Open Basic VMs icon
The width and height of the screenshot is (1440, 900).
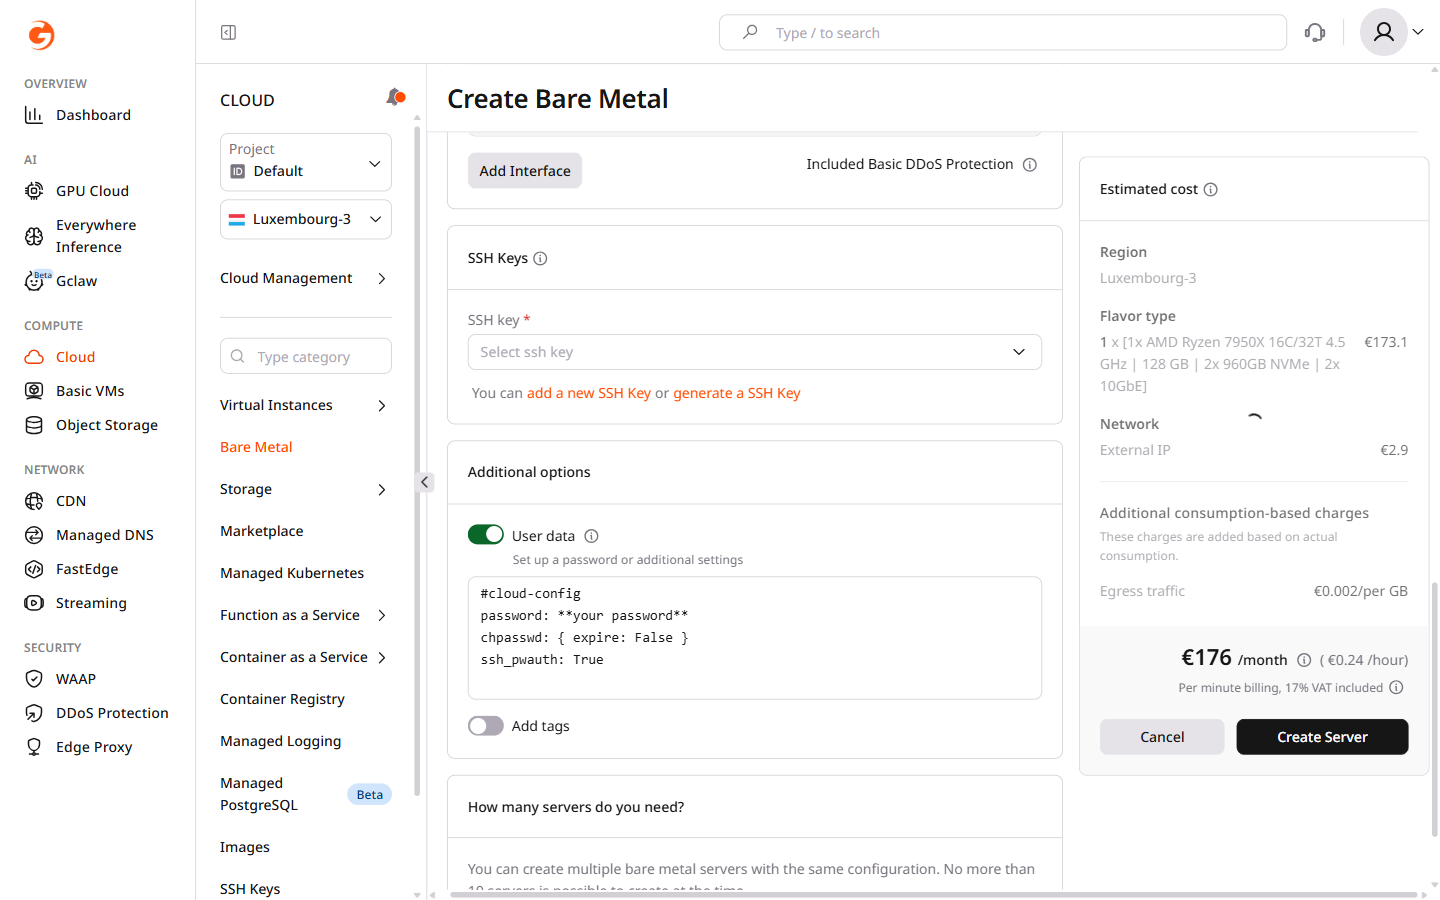[34, 391]
